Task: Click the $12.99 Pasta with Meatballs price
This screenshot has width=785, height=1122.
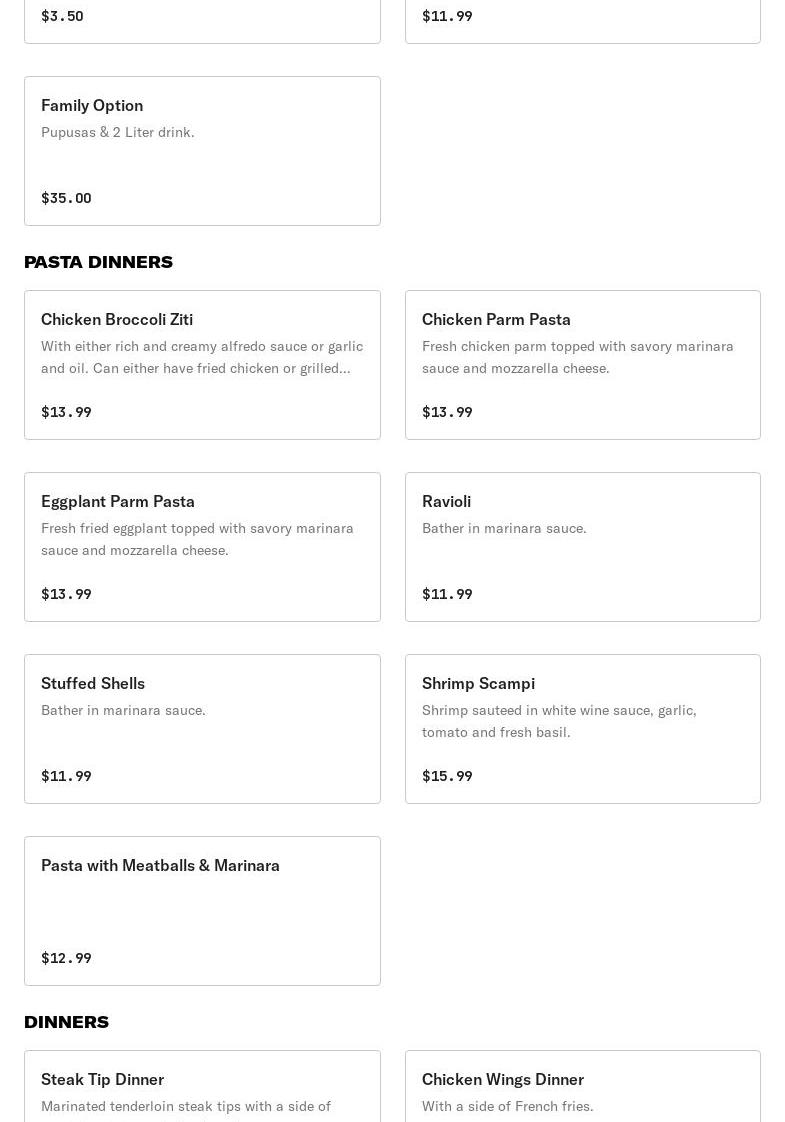Action: point(66,958)
